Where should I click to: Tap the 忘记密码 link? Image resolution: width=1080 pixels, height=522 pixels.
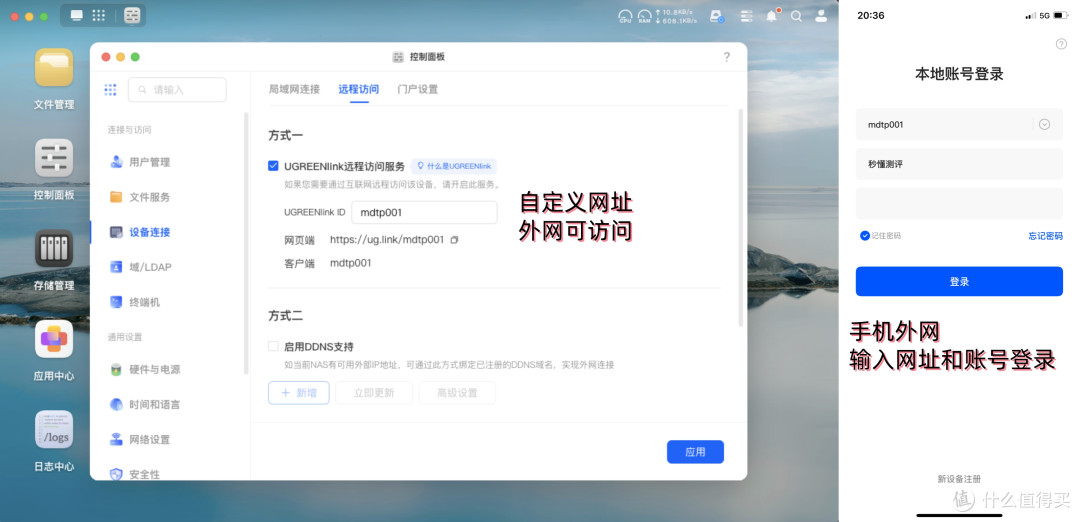(x=1045, y=236)
